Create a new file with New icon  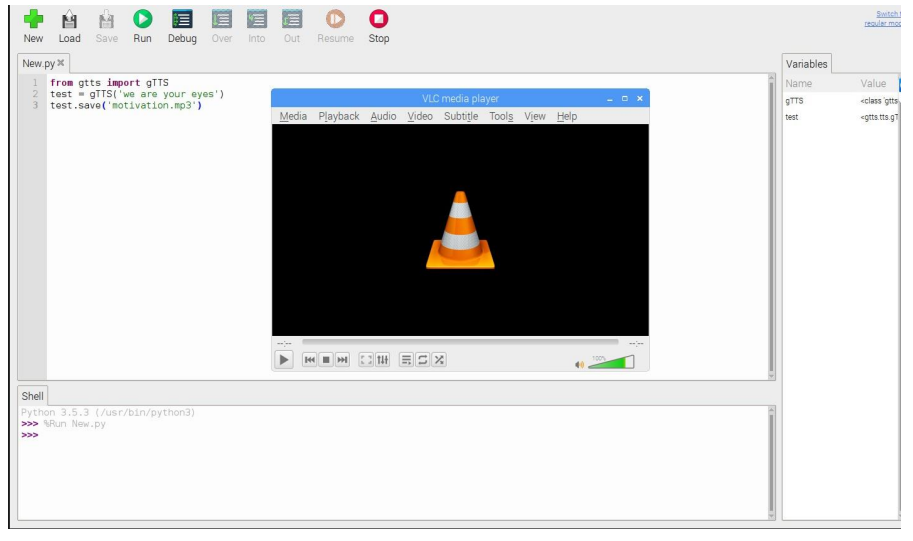pyautogui.click(x=33, y=20)
